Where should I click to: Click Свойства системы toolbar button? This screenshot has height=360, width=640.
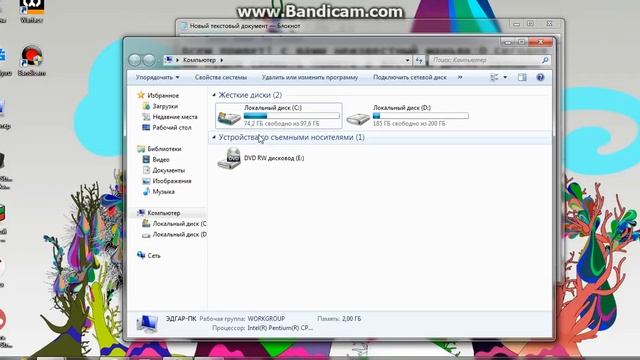tap(221, 77)
